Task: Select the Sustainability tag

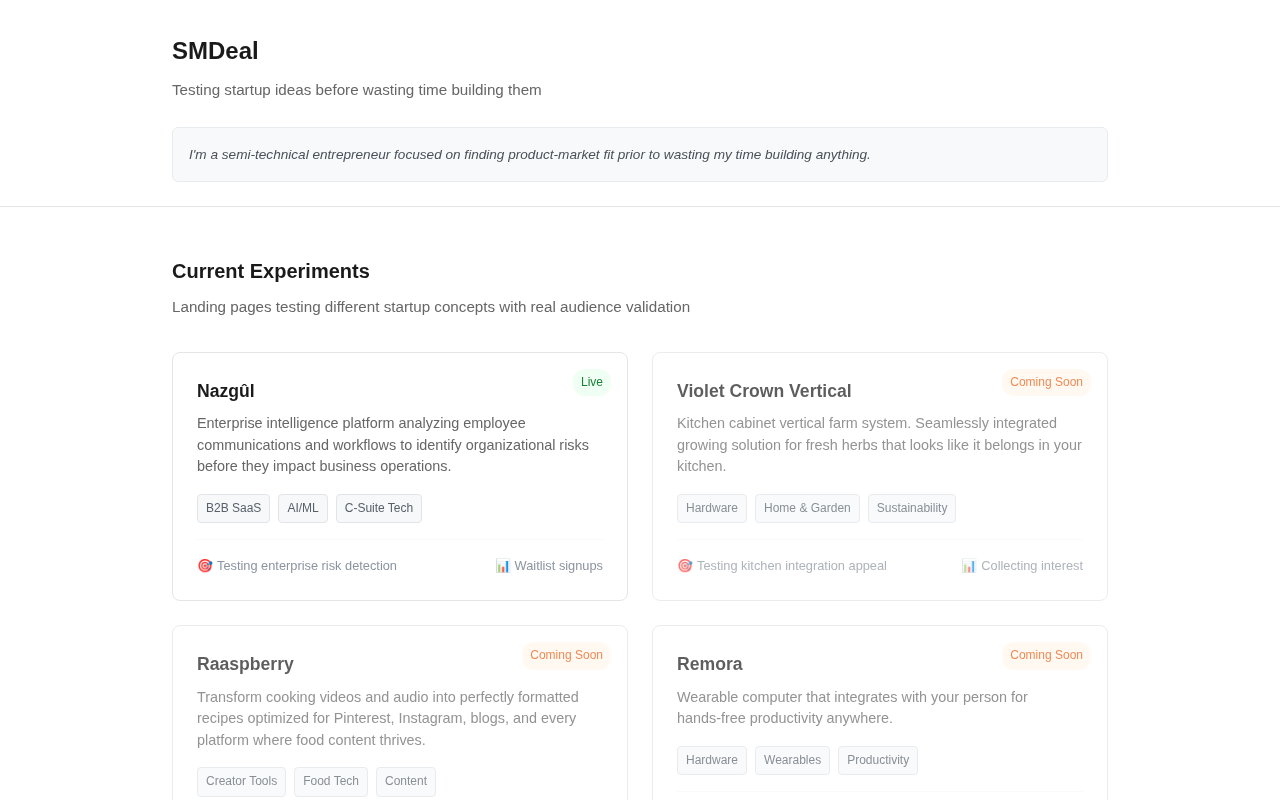Action: click(x=912, y=508)
